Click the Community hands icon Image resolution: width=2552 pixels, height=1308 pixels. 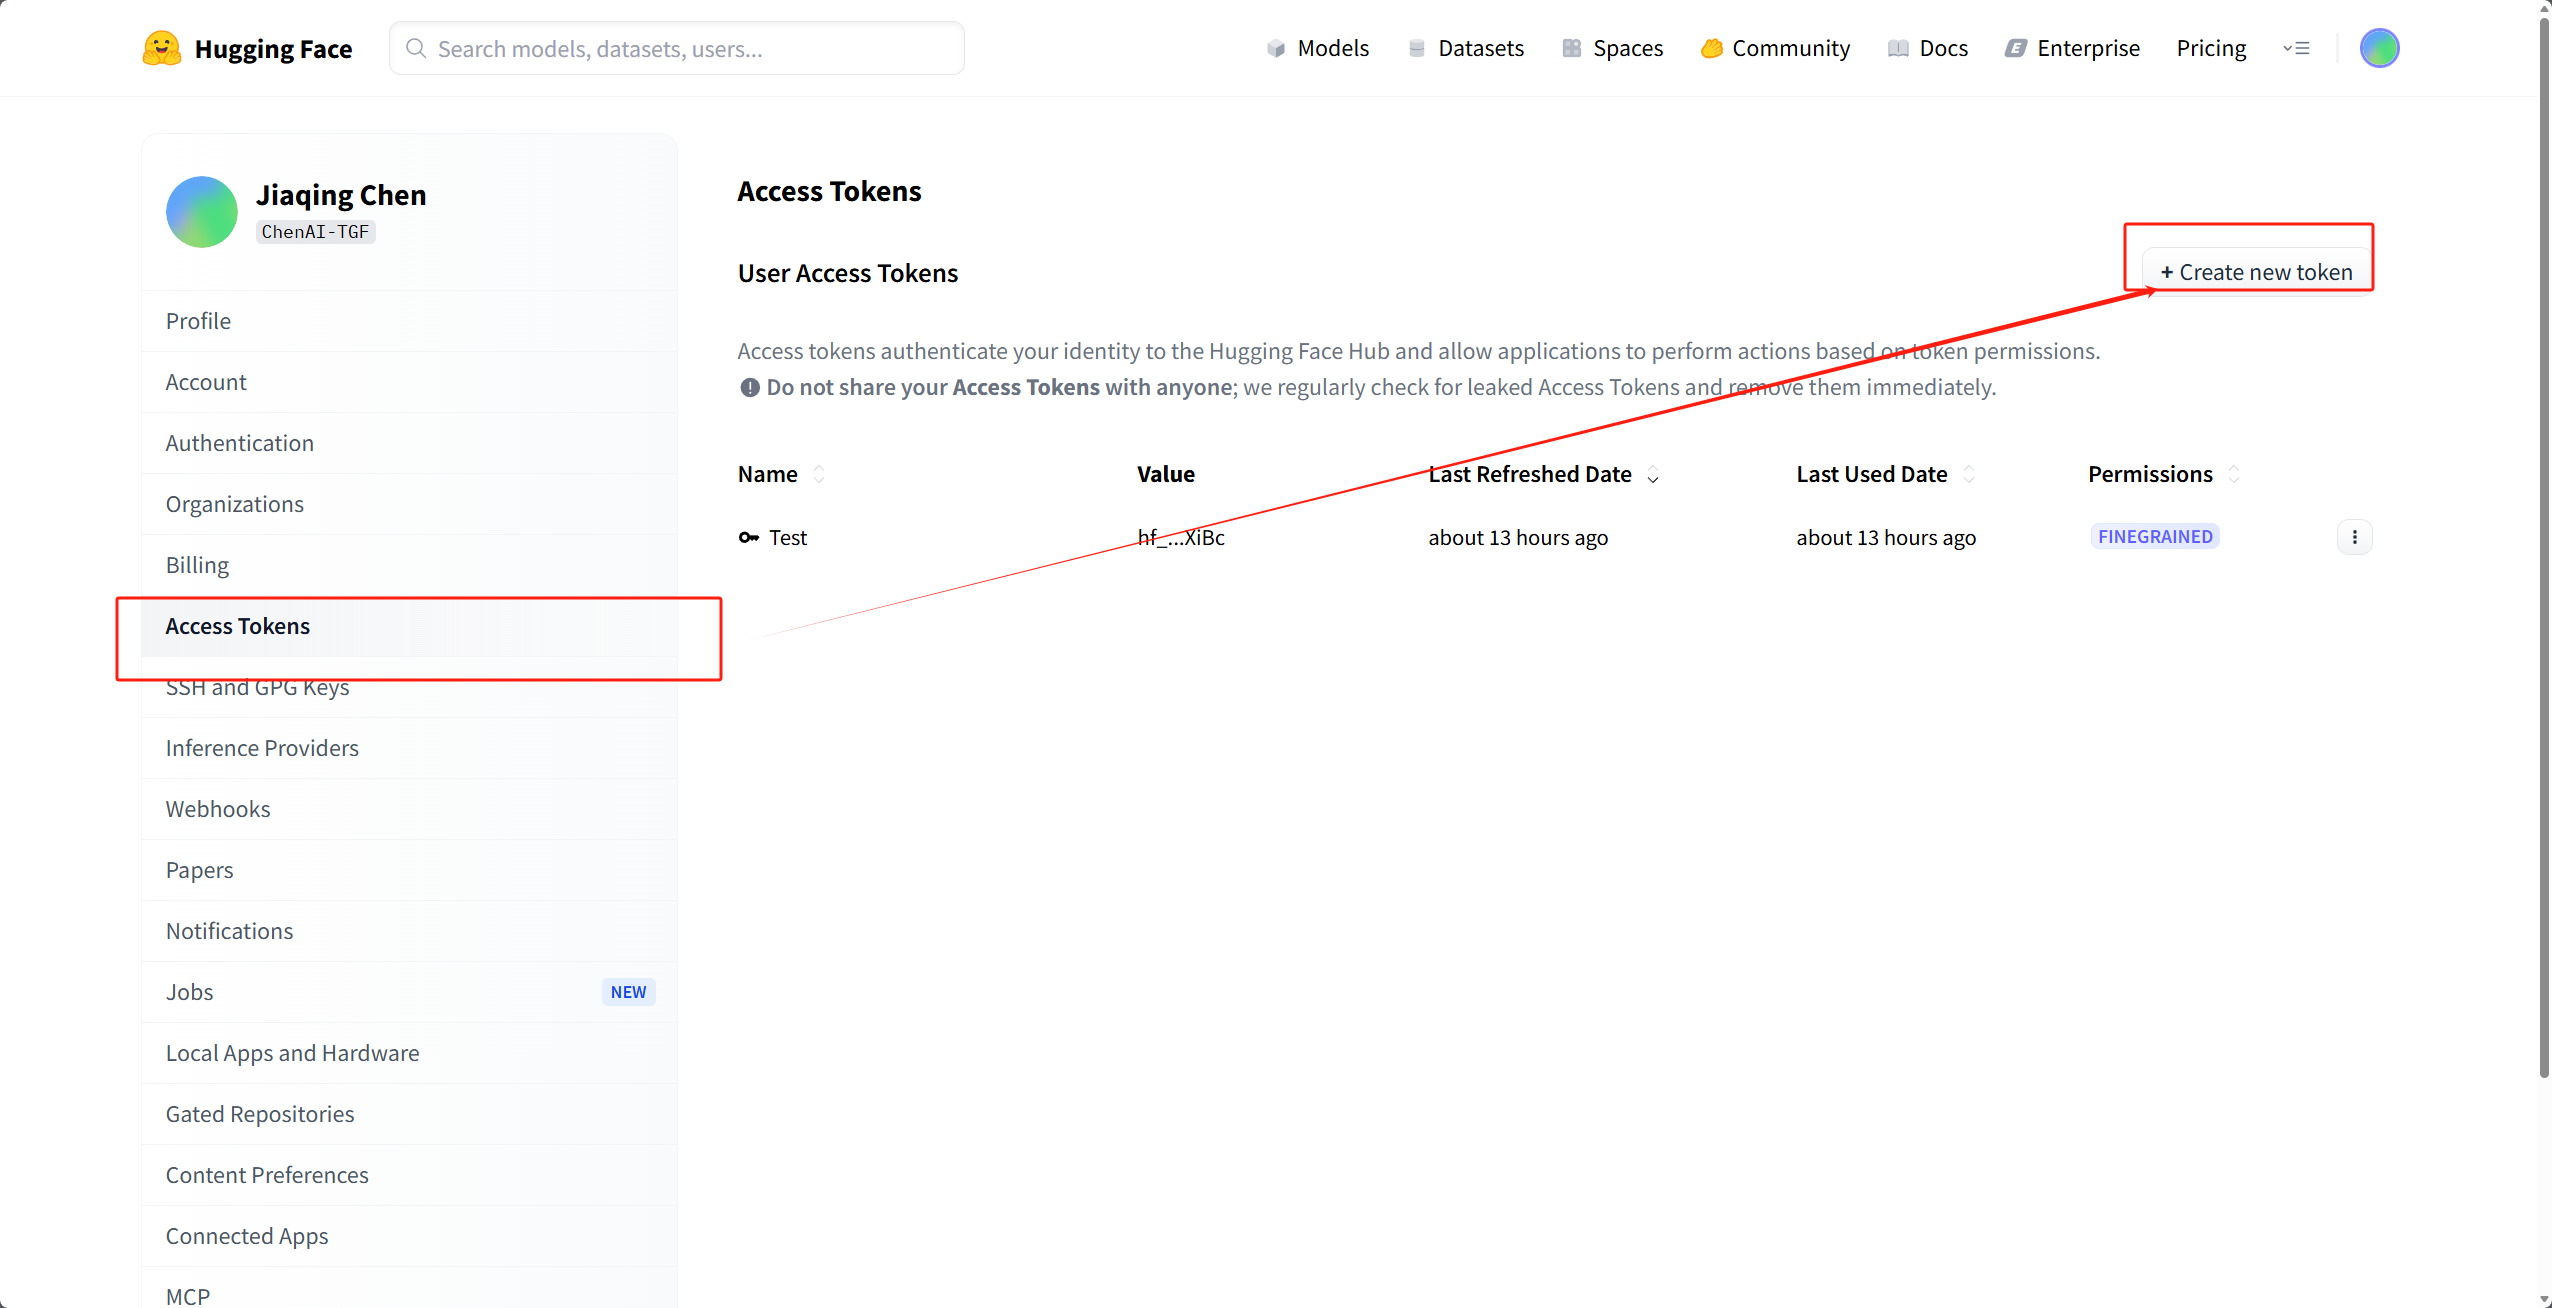point(1711,48)
